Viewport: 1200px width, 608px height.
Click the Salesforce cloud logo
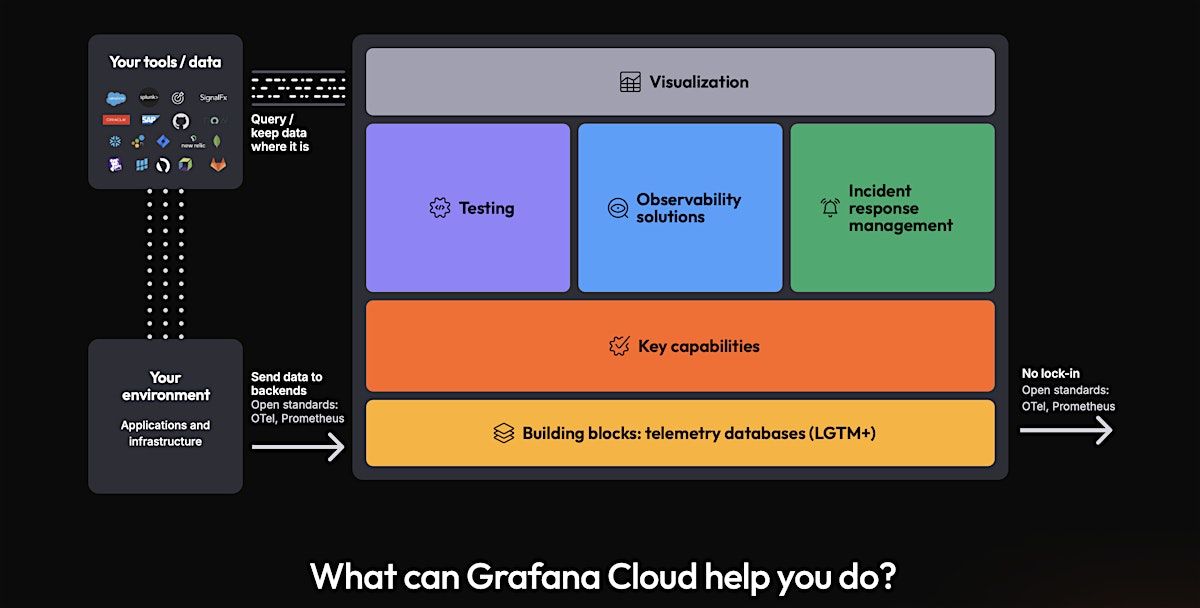(116, 98)
